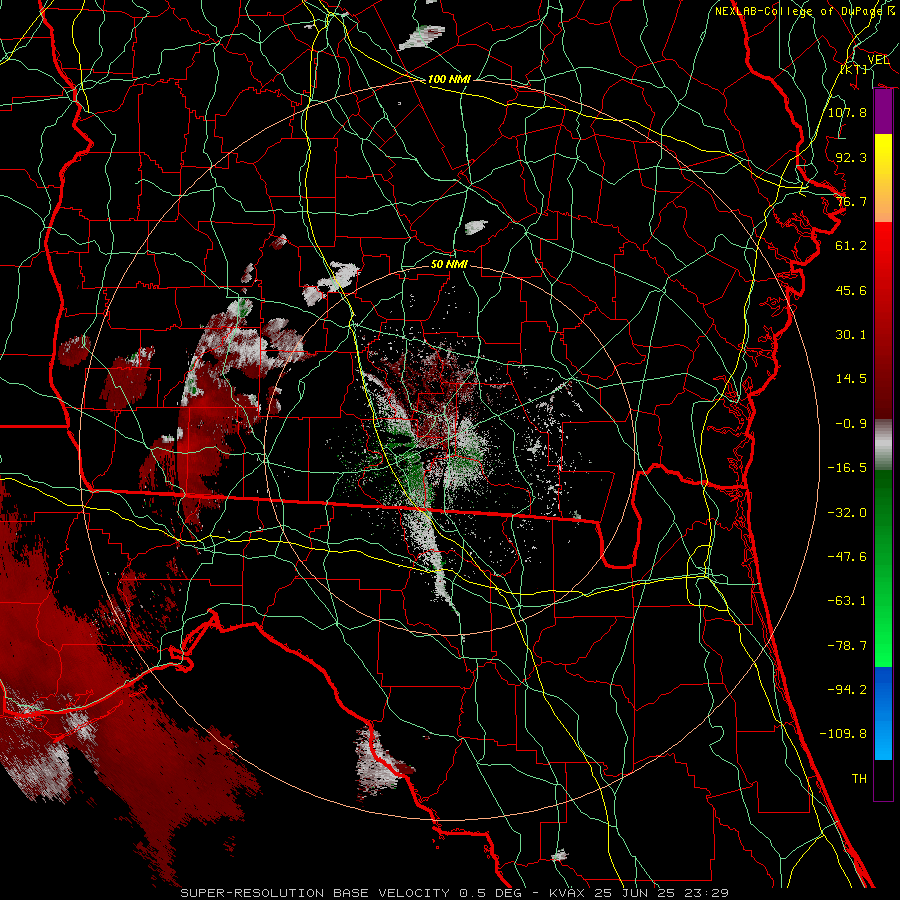The image size is (900, 900).
Task: Pick the gray-white band near -0.9
Action: click(883, 443)
